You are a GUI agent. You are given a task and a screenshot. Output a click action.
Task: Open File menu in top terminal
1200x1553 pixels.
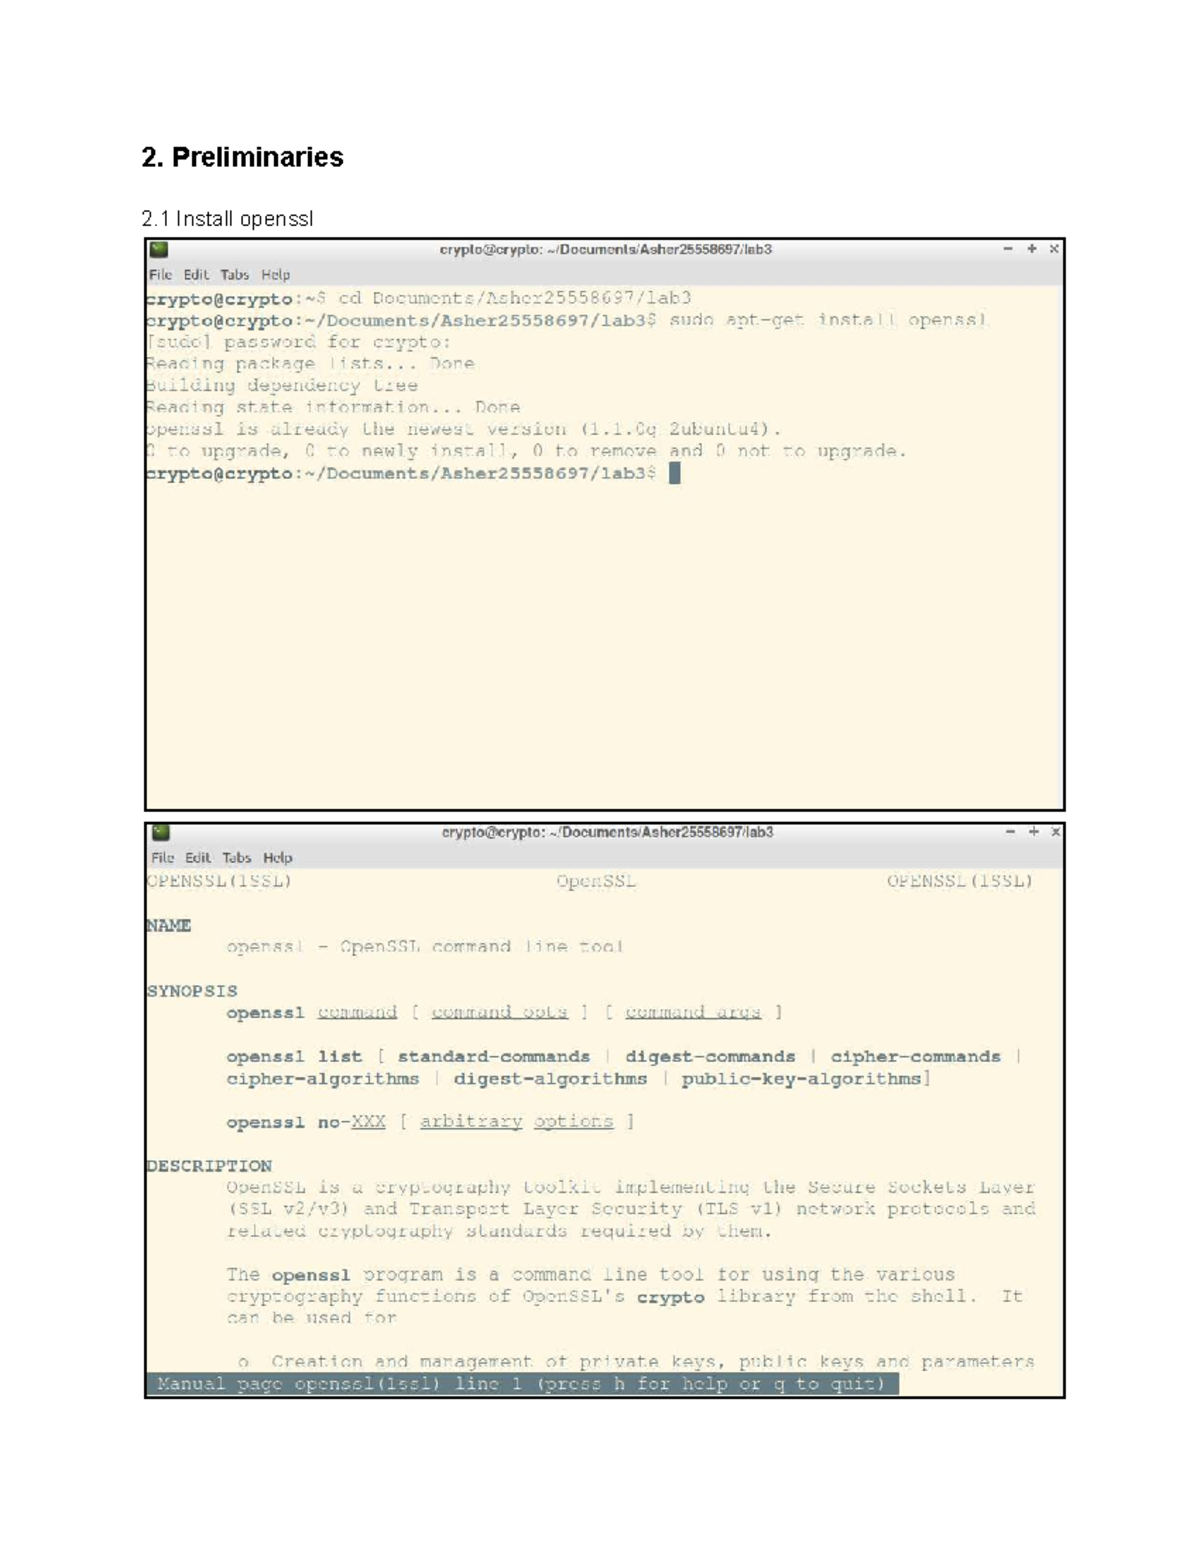click(161, 275)
